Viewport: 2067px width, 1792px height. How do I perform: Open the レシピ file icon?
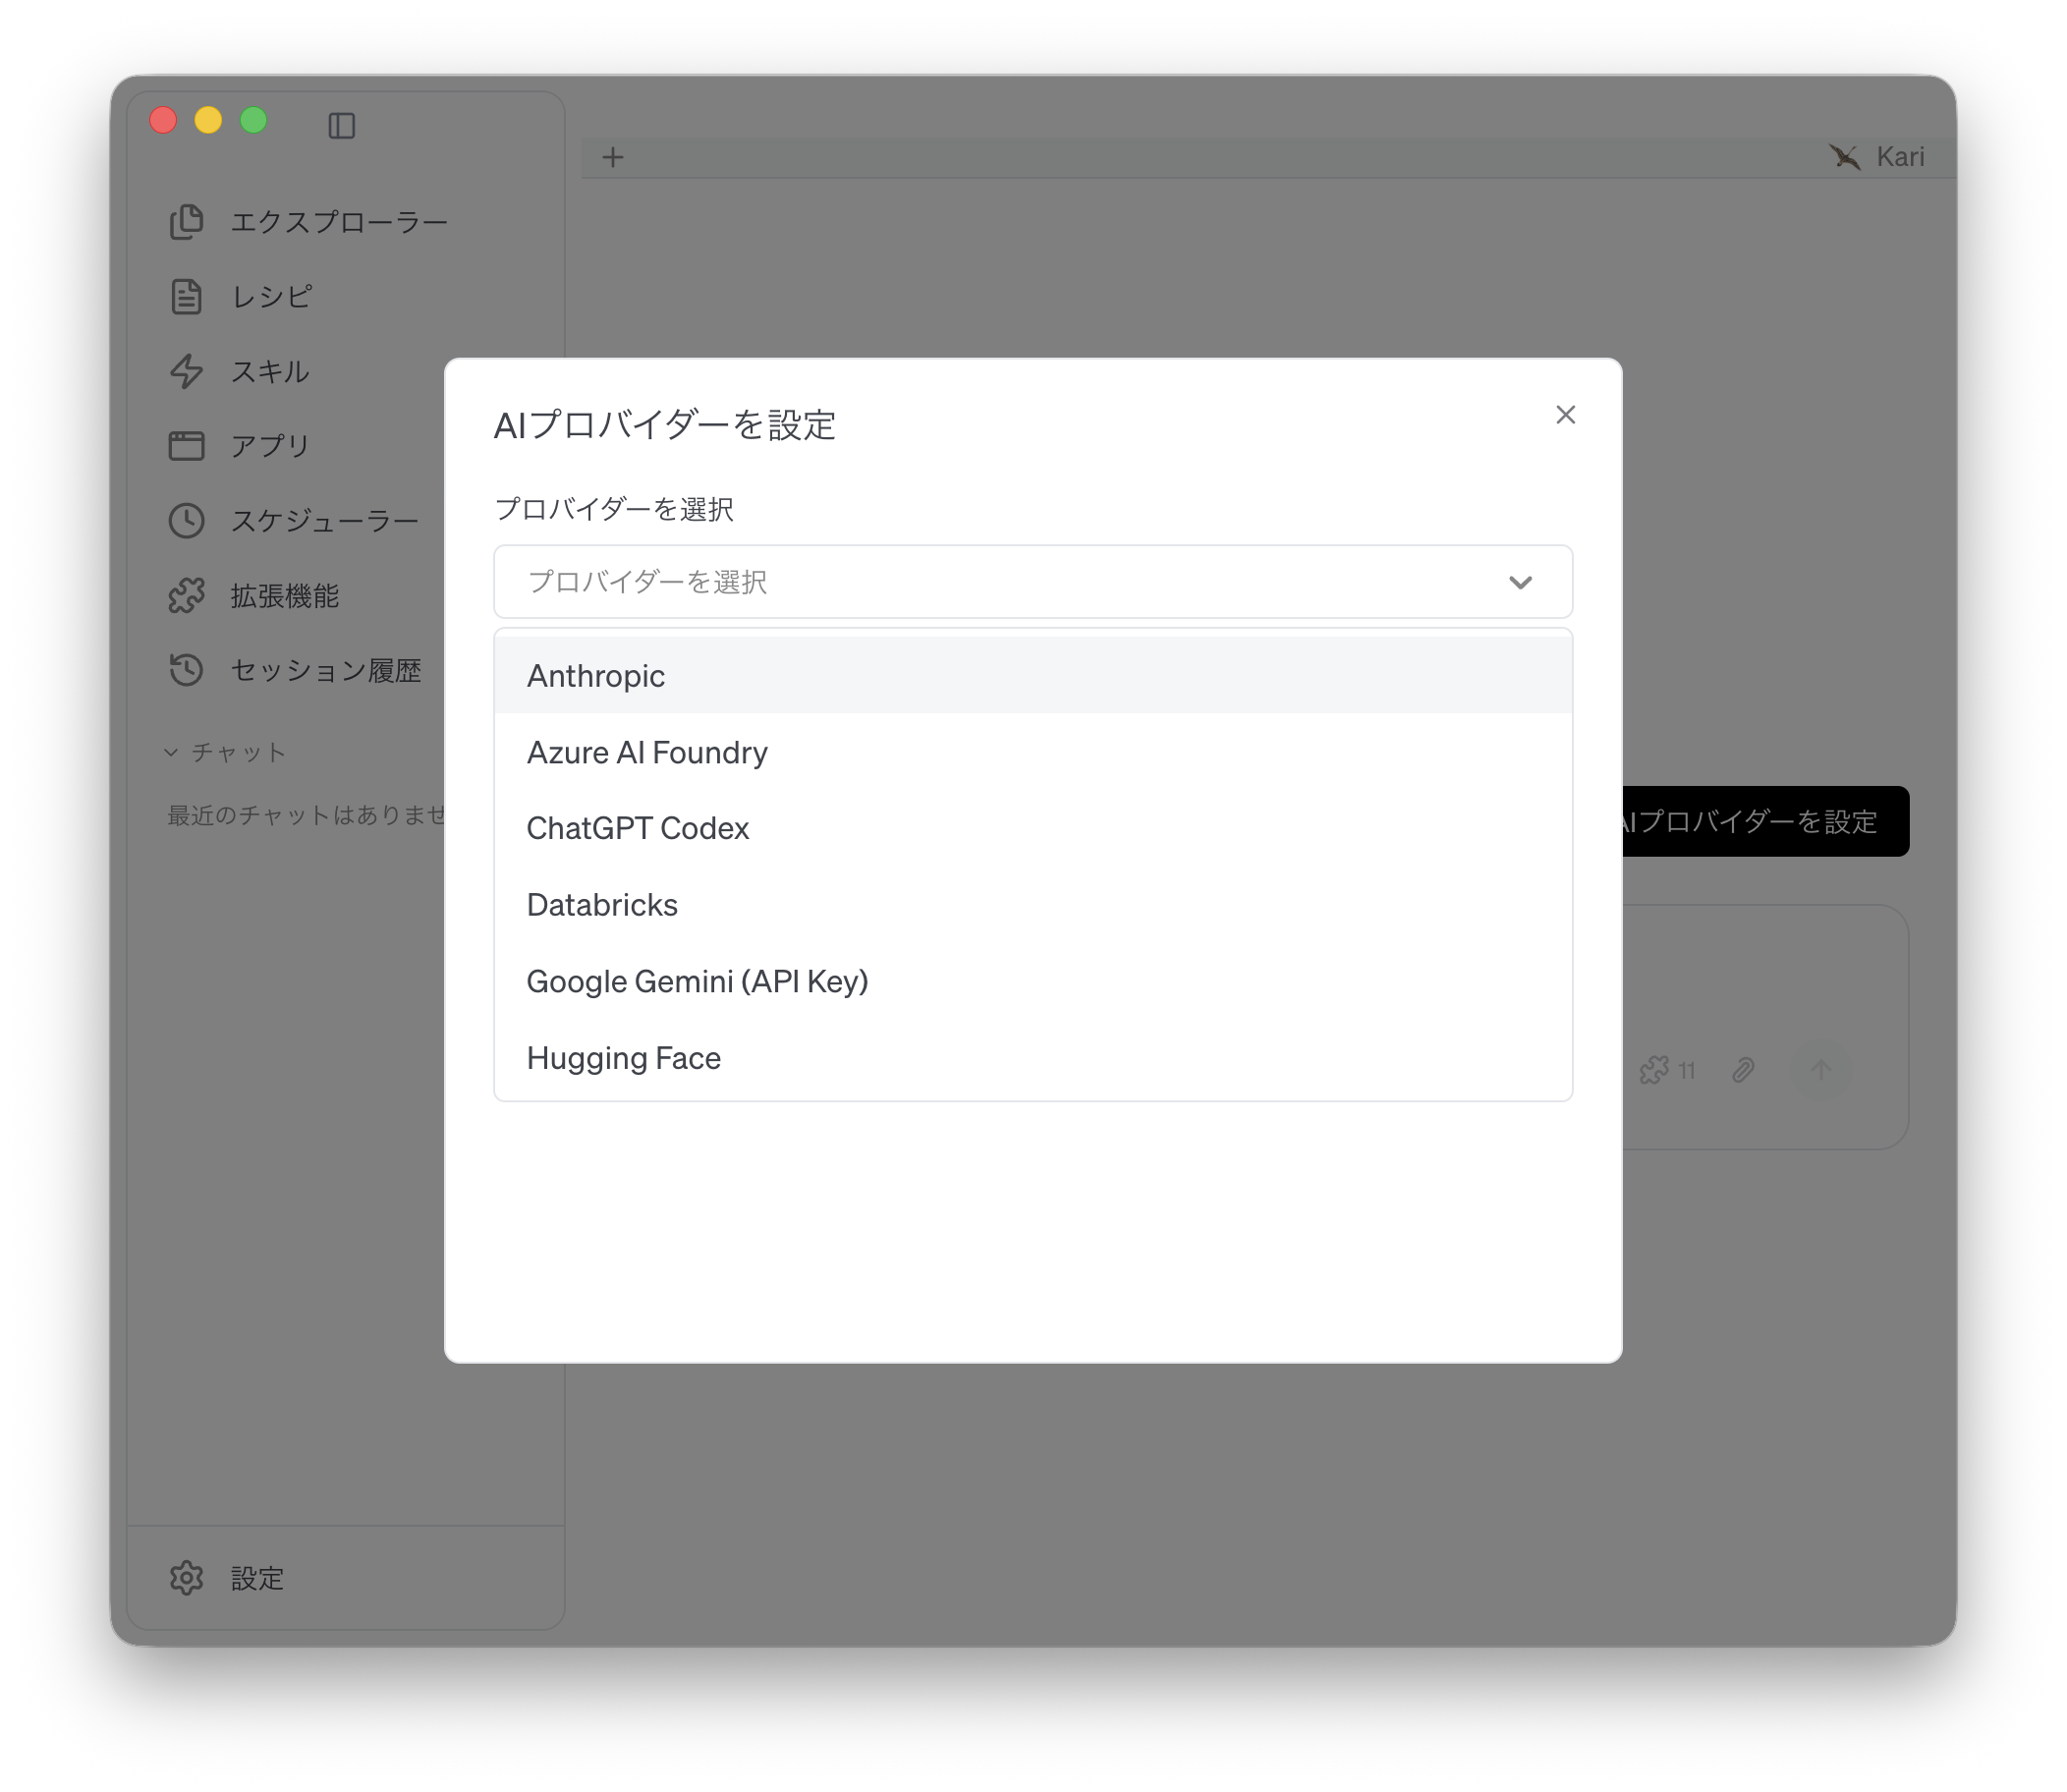coord(187,296)
